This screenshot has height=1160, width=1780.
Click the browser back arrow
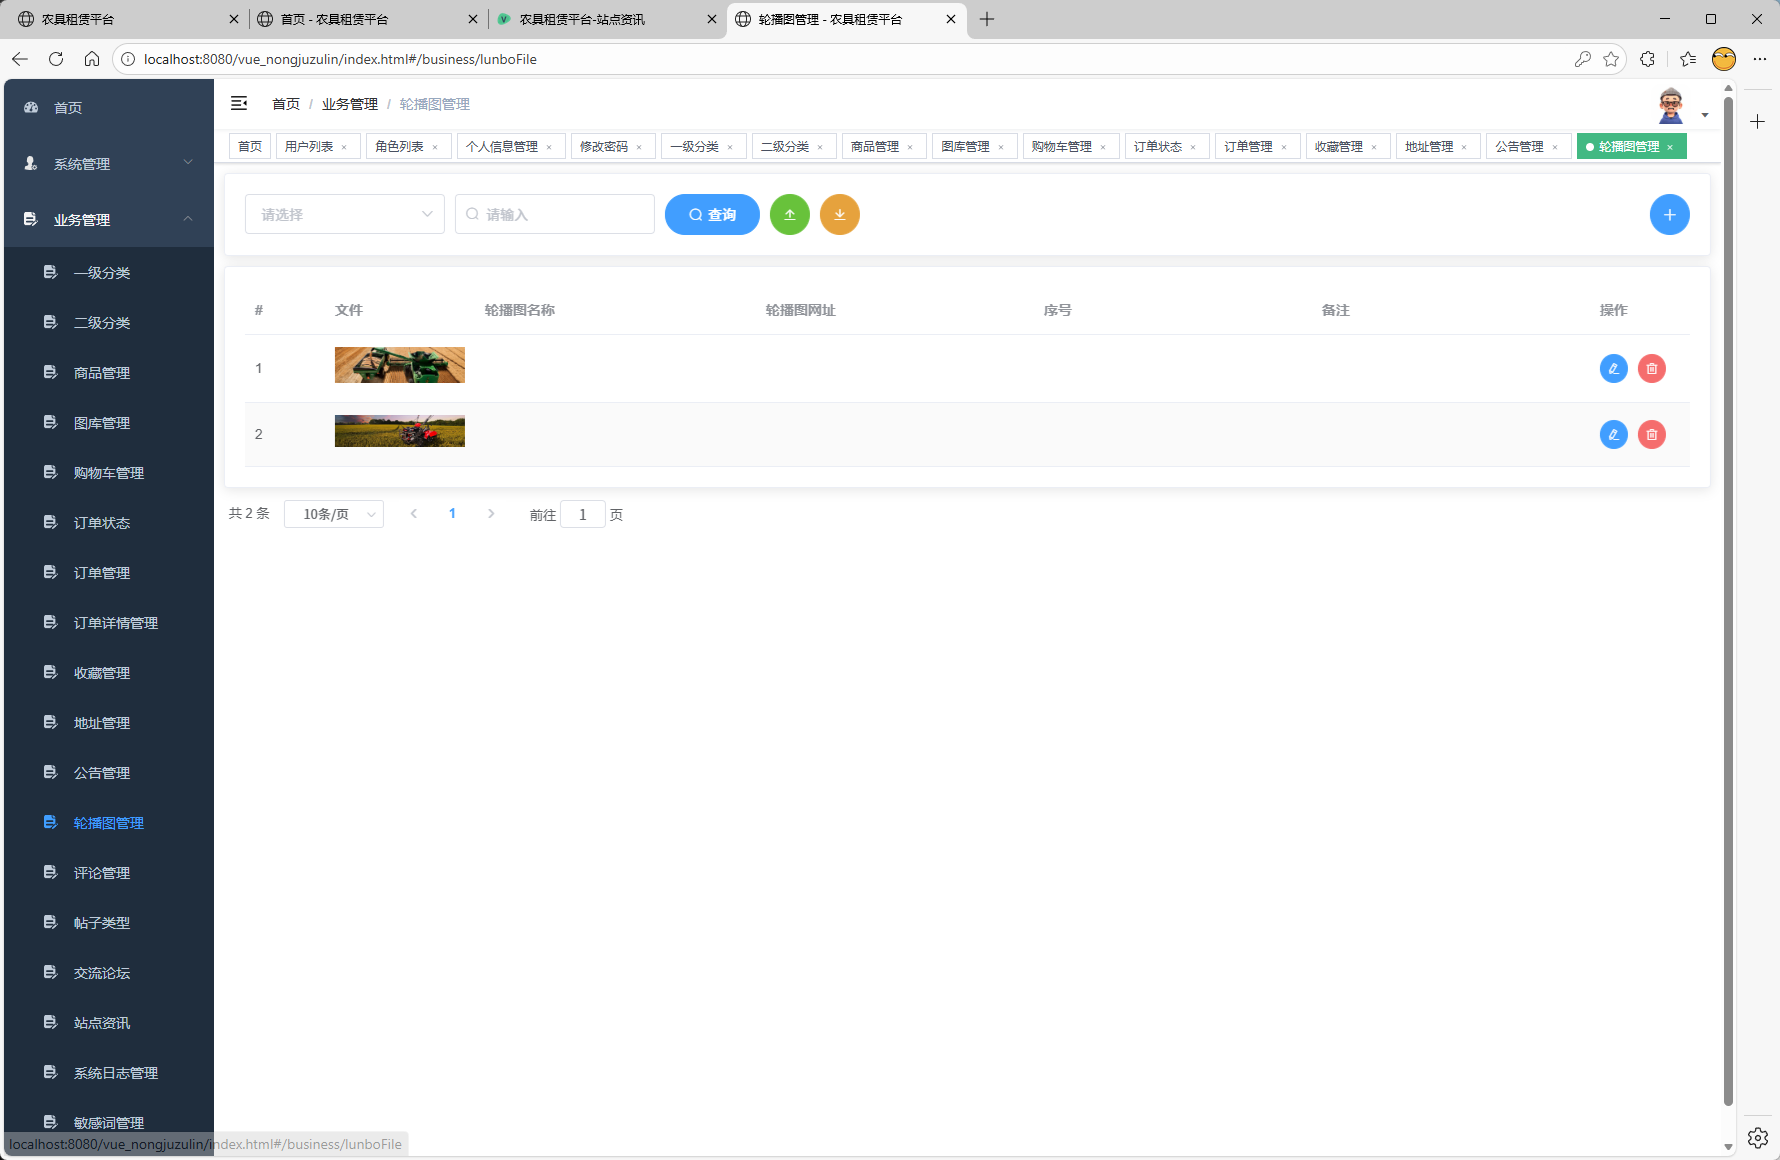tap(20, 59)
